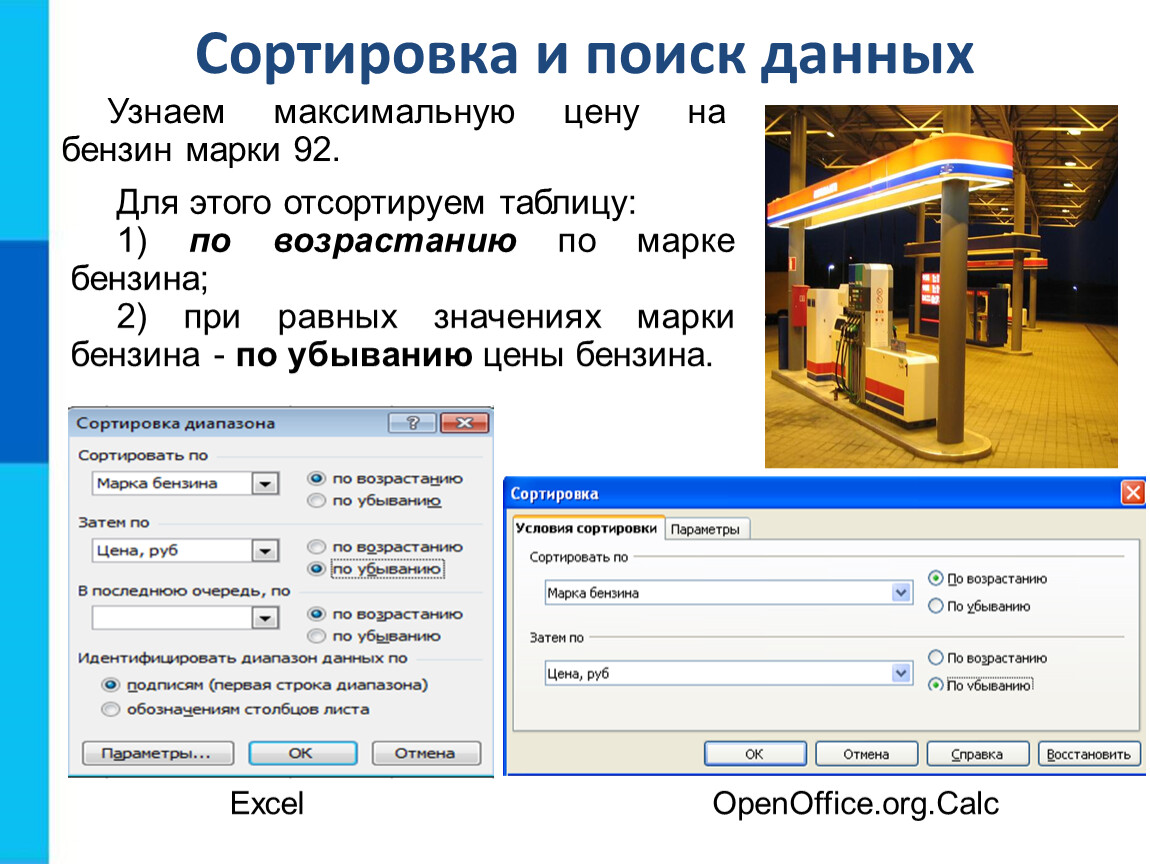Open the empty 'В последнюю очередь' dropdown arrow
Viewport: 1150px width, 864px height.
tap(265, 618)
